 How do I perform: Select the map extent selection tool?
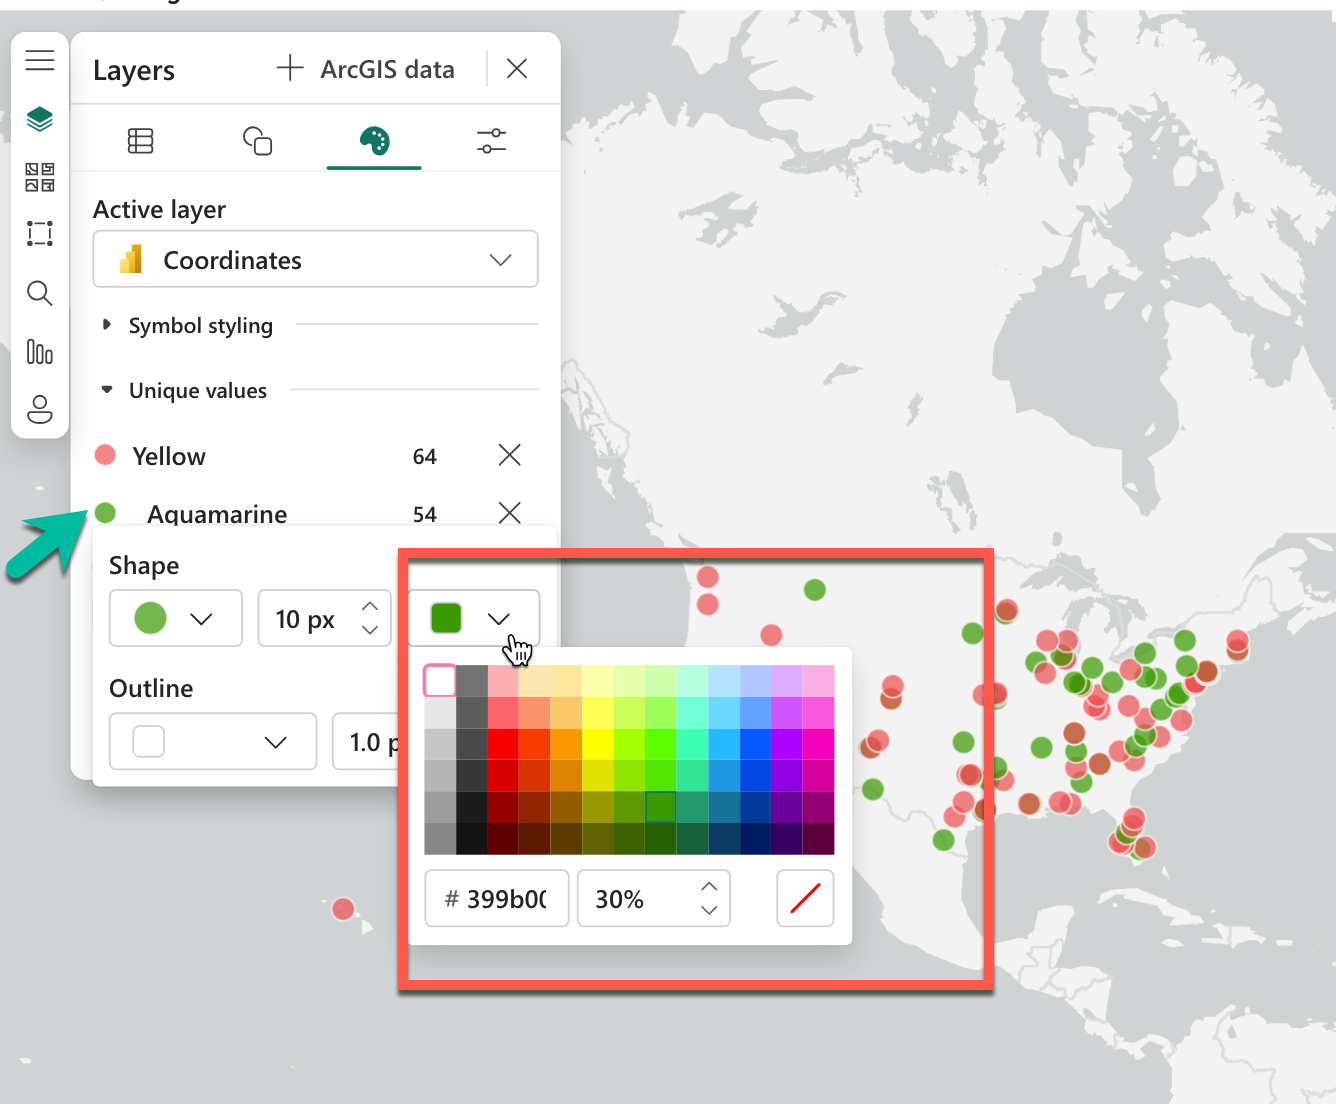coord(40,233)
